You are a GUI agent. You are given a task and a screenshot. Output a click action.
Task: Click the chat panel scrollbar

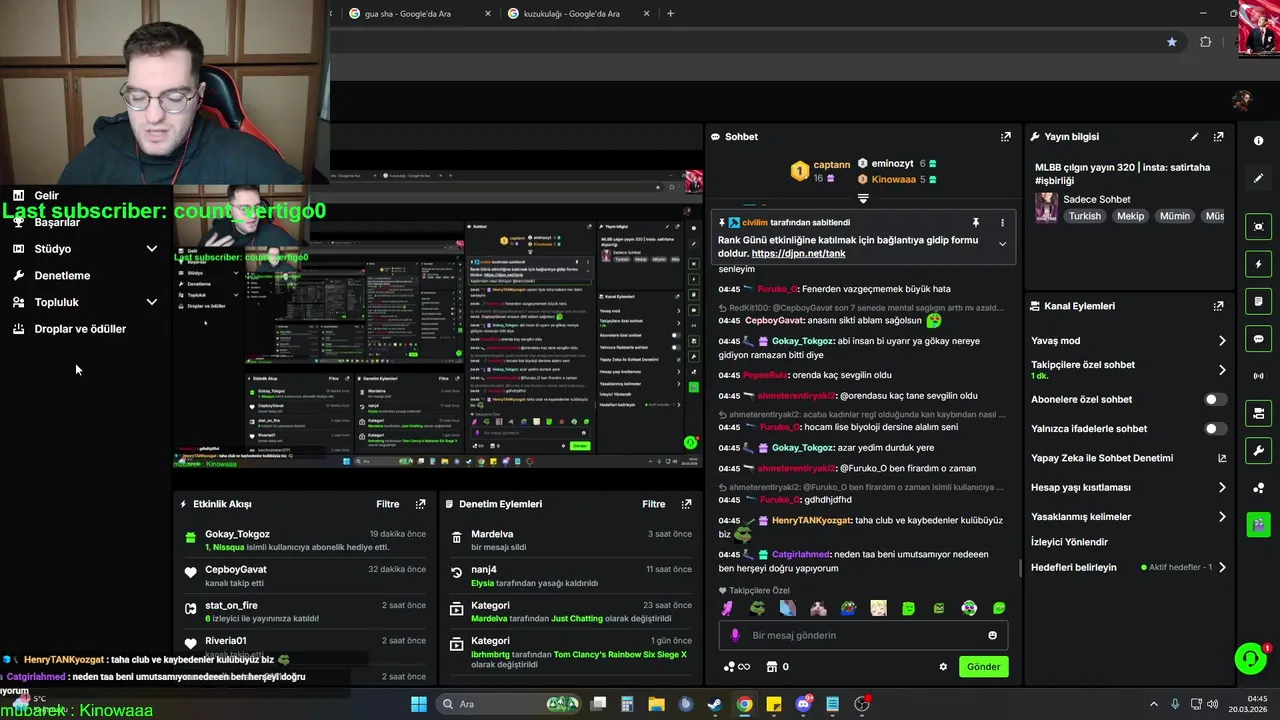pos(1019,567)
